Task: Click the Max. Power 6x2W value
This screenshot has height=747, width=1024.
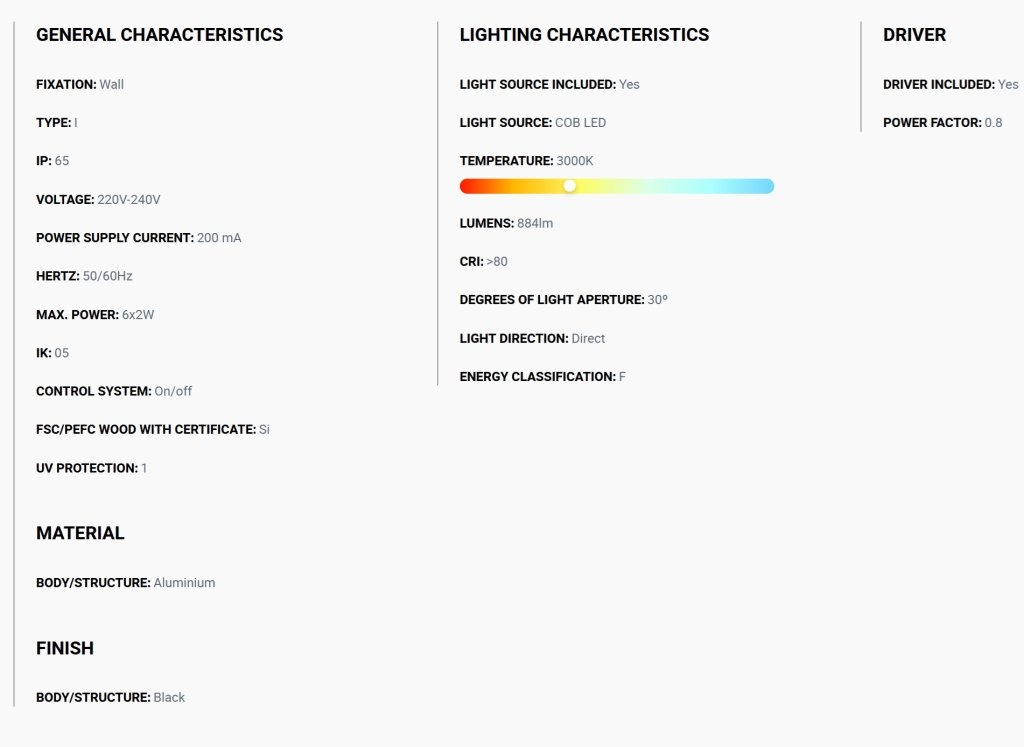Action: [138, 315]
